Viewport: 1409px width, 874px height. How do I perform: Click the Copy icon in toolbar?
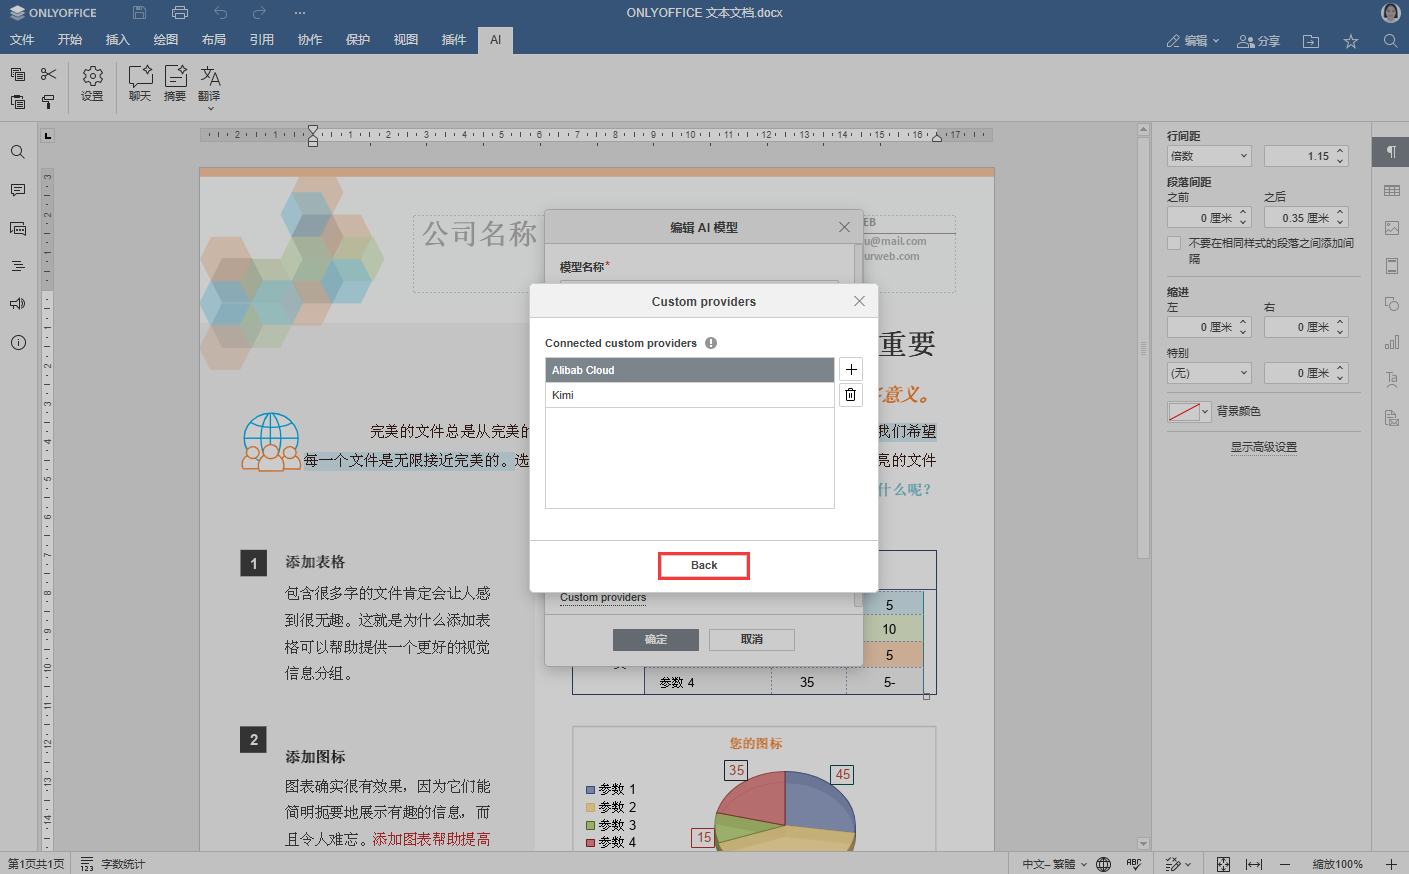(x=18, y=74)
